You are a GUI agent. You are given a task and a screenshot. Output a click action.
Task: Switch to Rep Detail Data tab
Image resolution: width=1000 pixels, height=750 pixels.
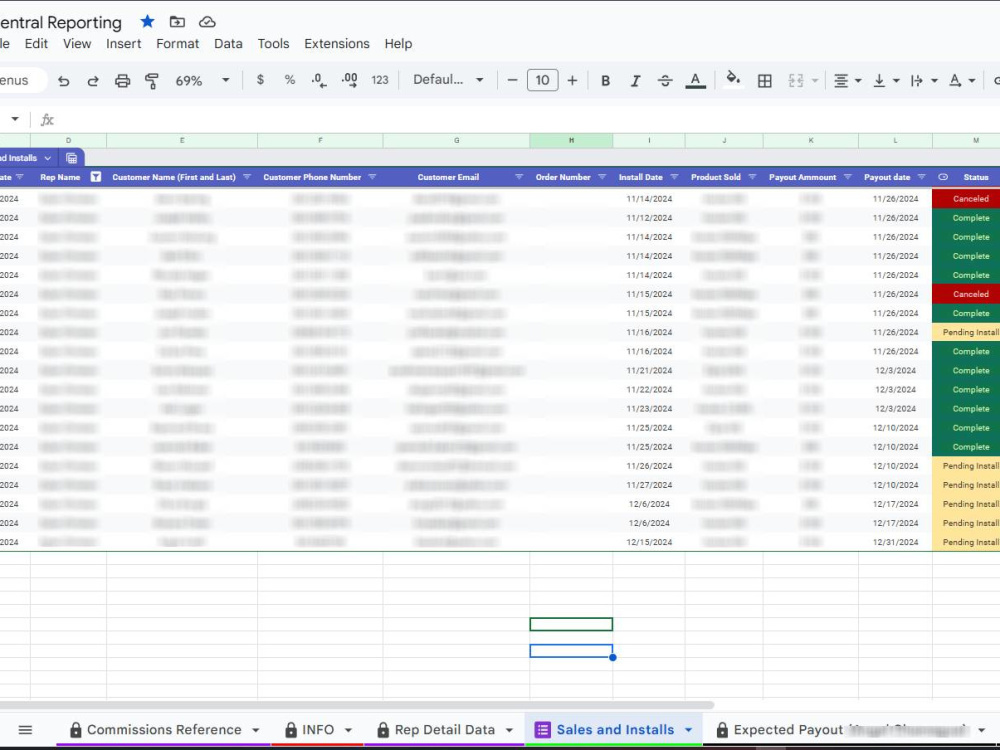[x=445, y=730]
